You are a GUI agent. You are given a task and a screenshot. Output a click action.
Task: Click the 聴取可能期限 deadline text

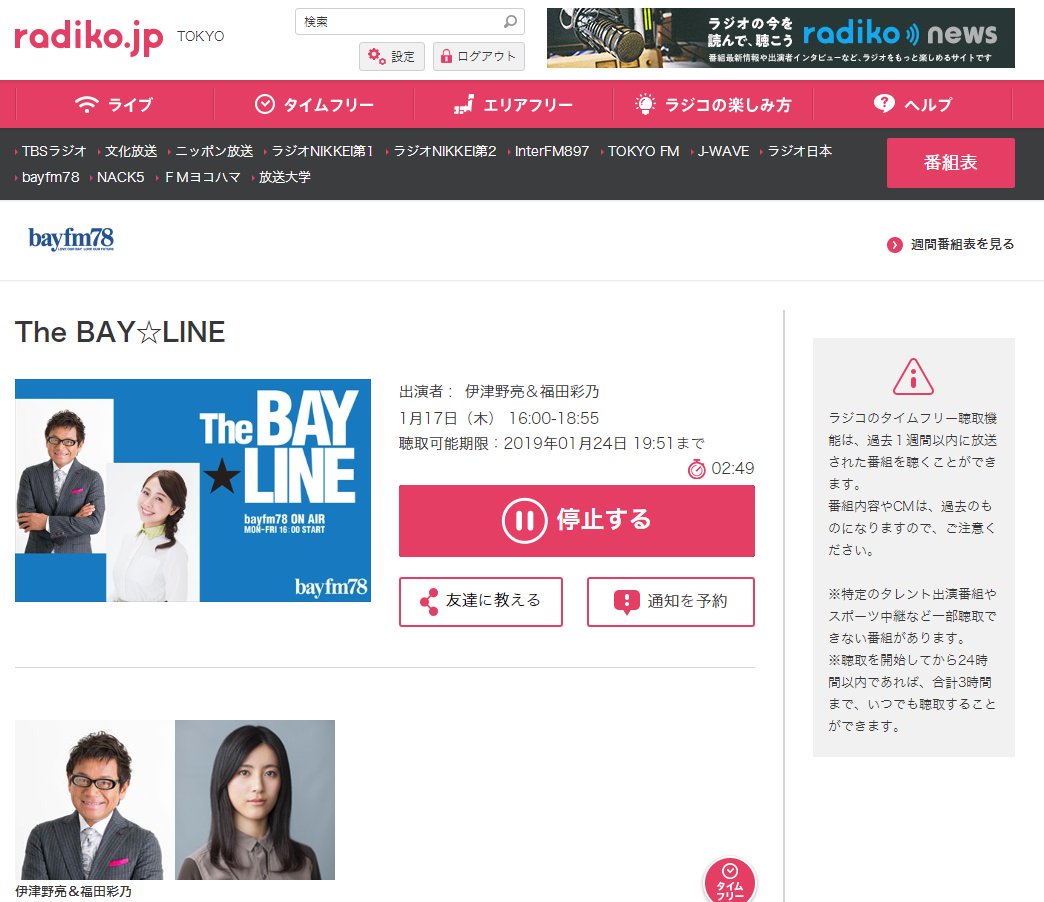click(551, 443)
